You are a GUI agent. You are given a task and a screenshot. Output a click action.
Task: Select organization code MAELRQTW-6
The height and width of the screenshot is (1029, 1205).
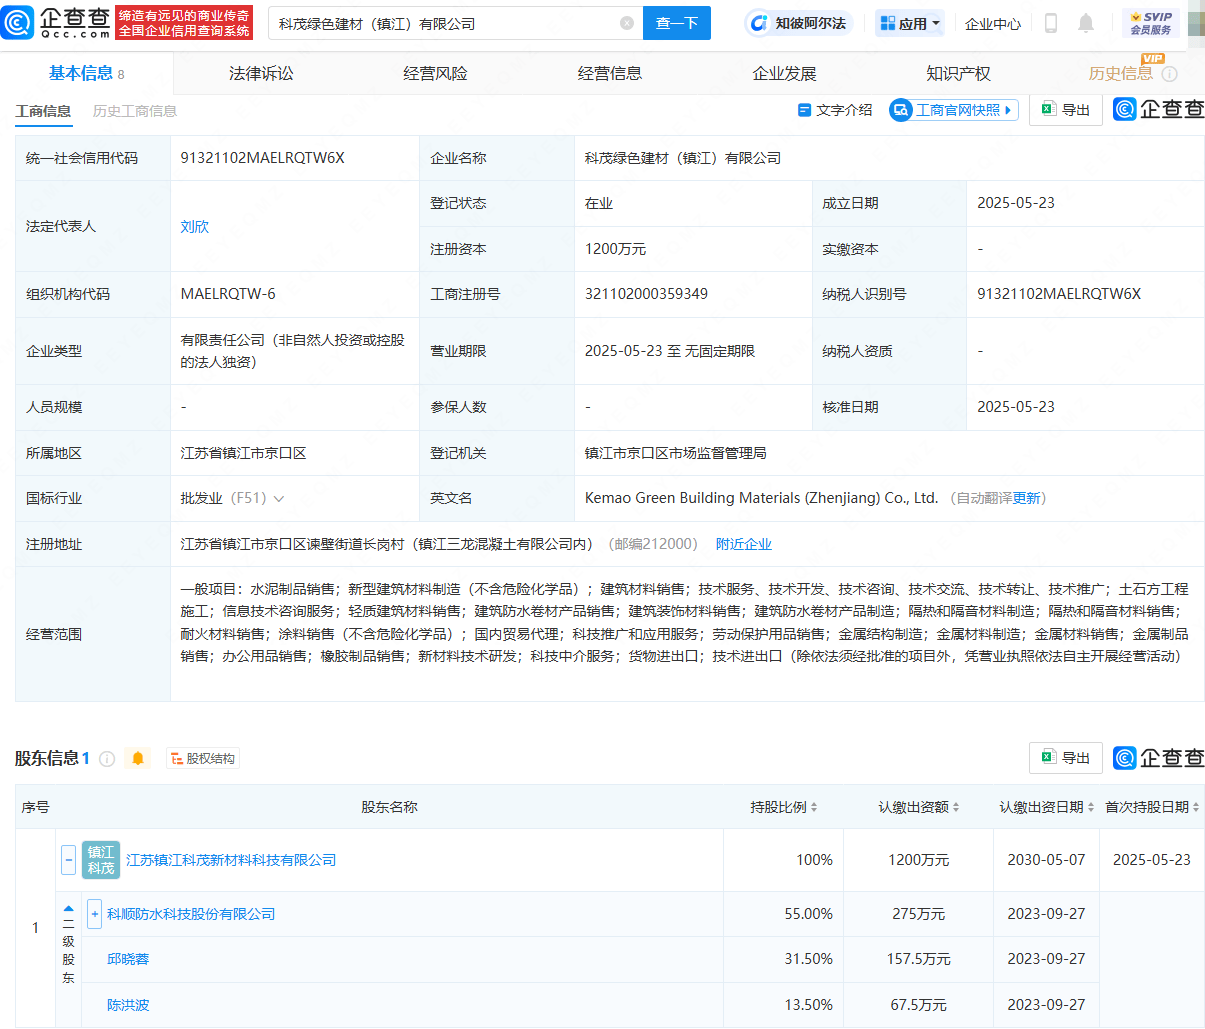click(228, 294)
